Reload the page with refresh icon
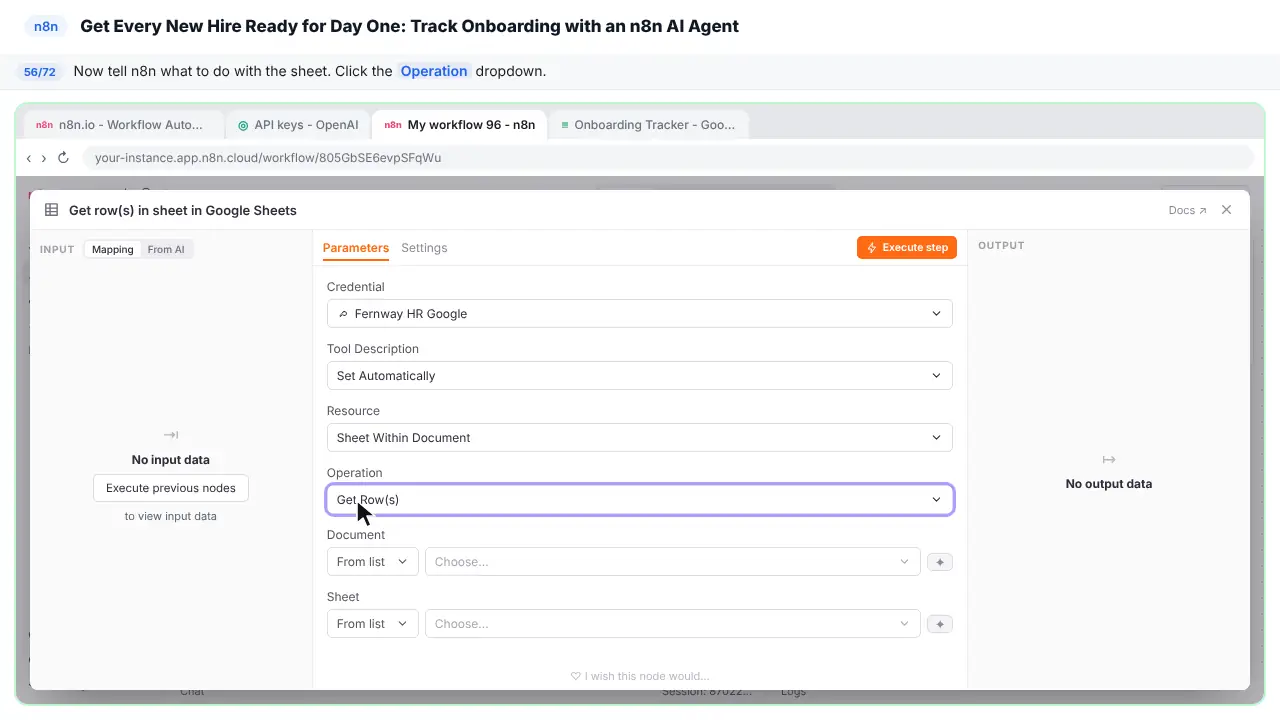Viewport: 1280px width, 720px height. click(x=63, y=158)
